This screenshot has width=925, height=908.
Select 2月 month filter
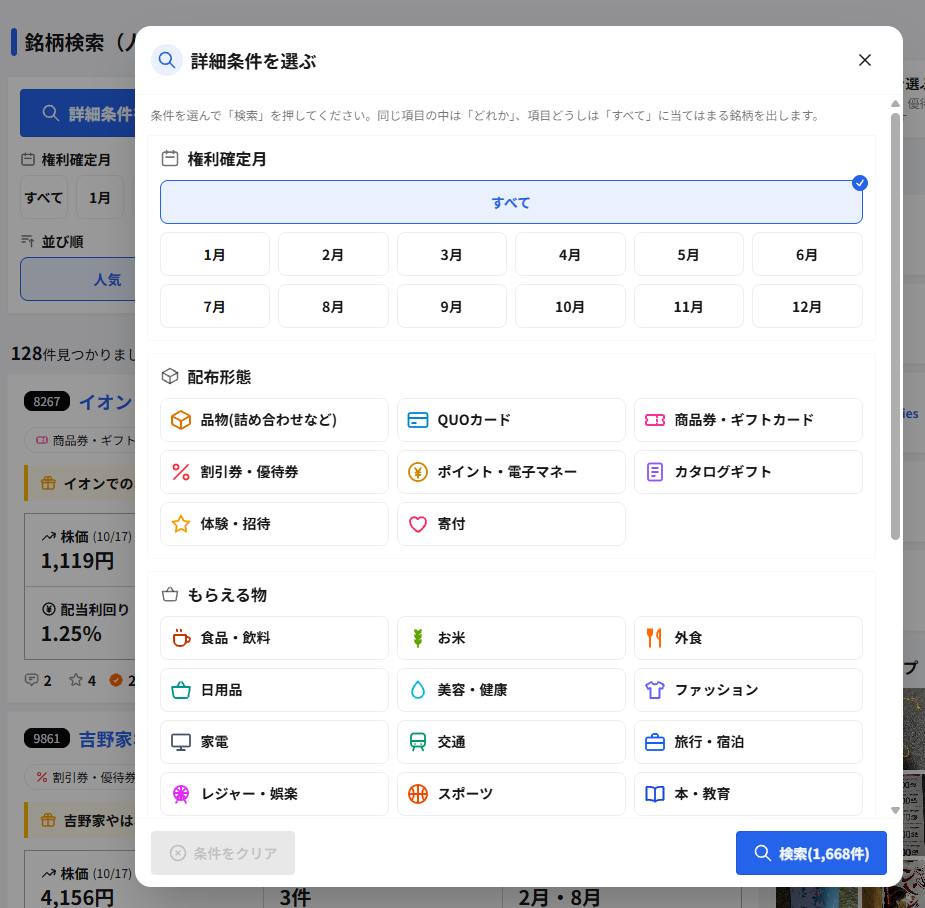(x=333, y=254)
